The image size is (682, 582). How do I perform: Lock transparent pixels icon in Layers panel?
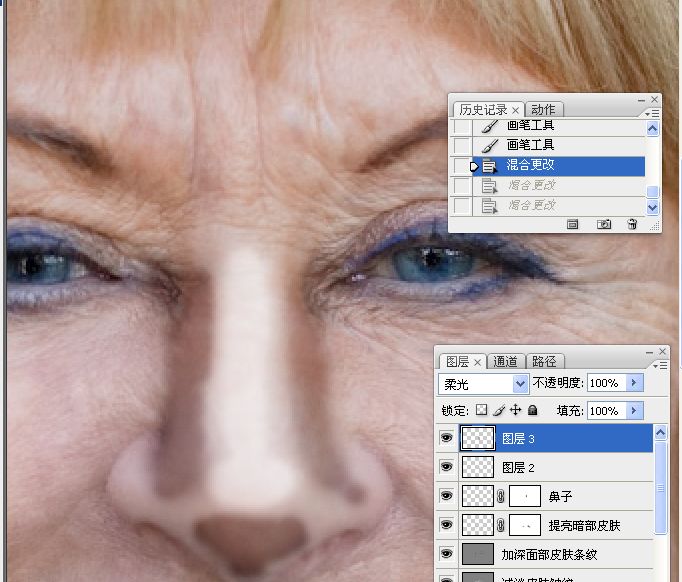click(481, 410)
